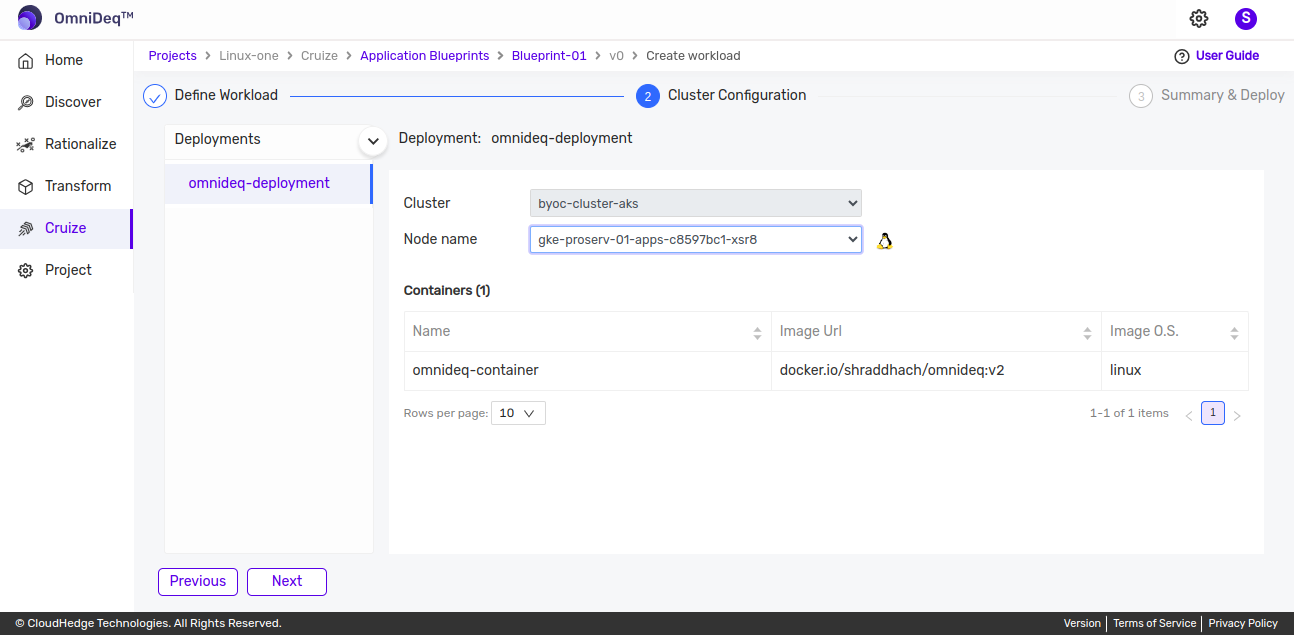Go to Application Blueprints breadcrumb

click(425, 56)
